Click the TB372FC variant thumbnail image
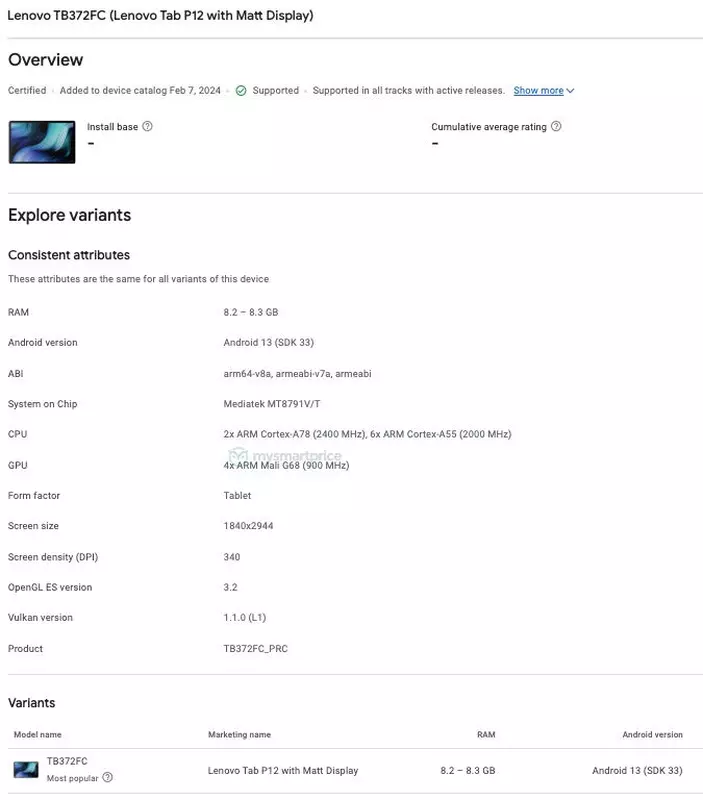Screen dimensions: 703x800 pyautogui.click(x=26, y=769)
